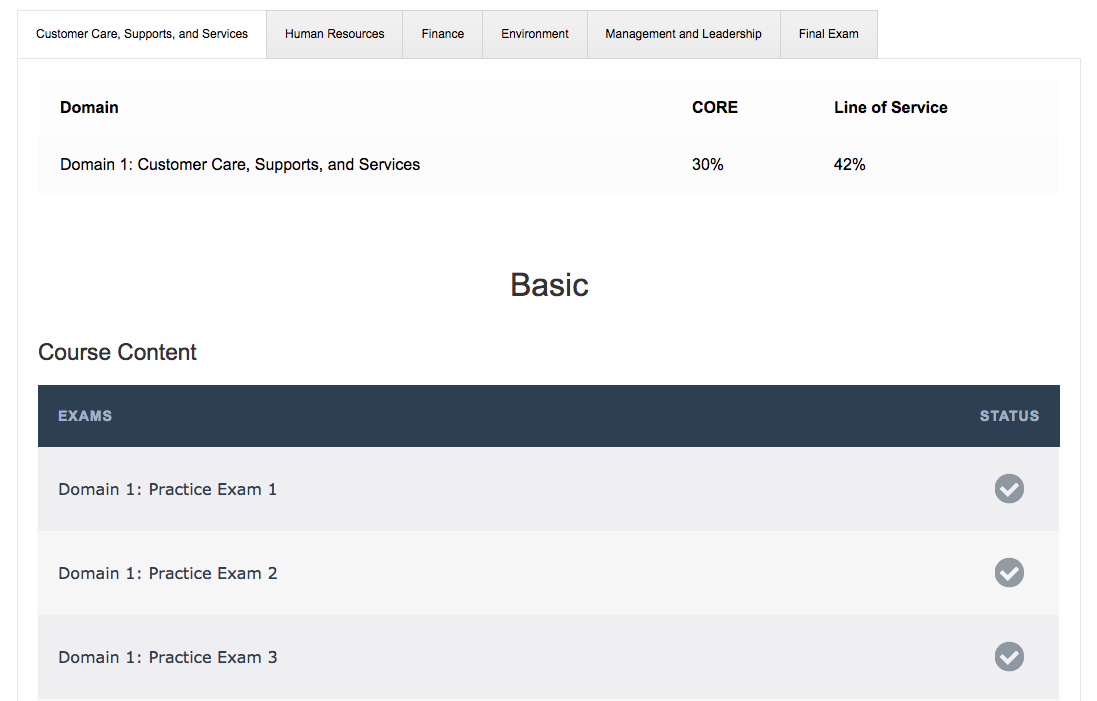The image size is (1097, 701).
Task: Open the Management and Leadership tab
Action: [x=683, y=33]
